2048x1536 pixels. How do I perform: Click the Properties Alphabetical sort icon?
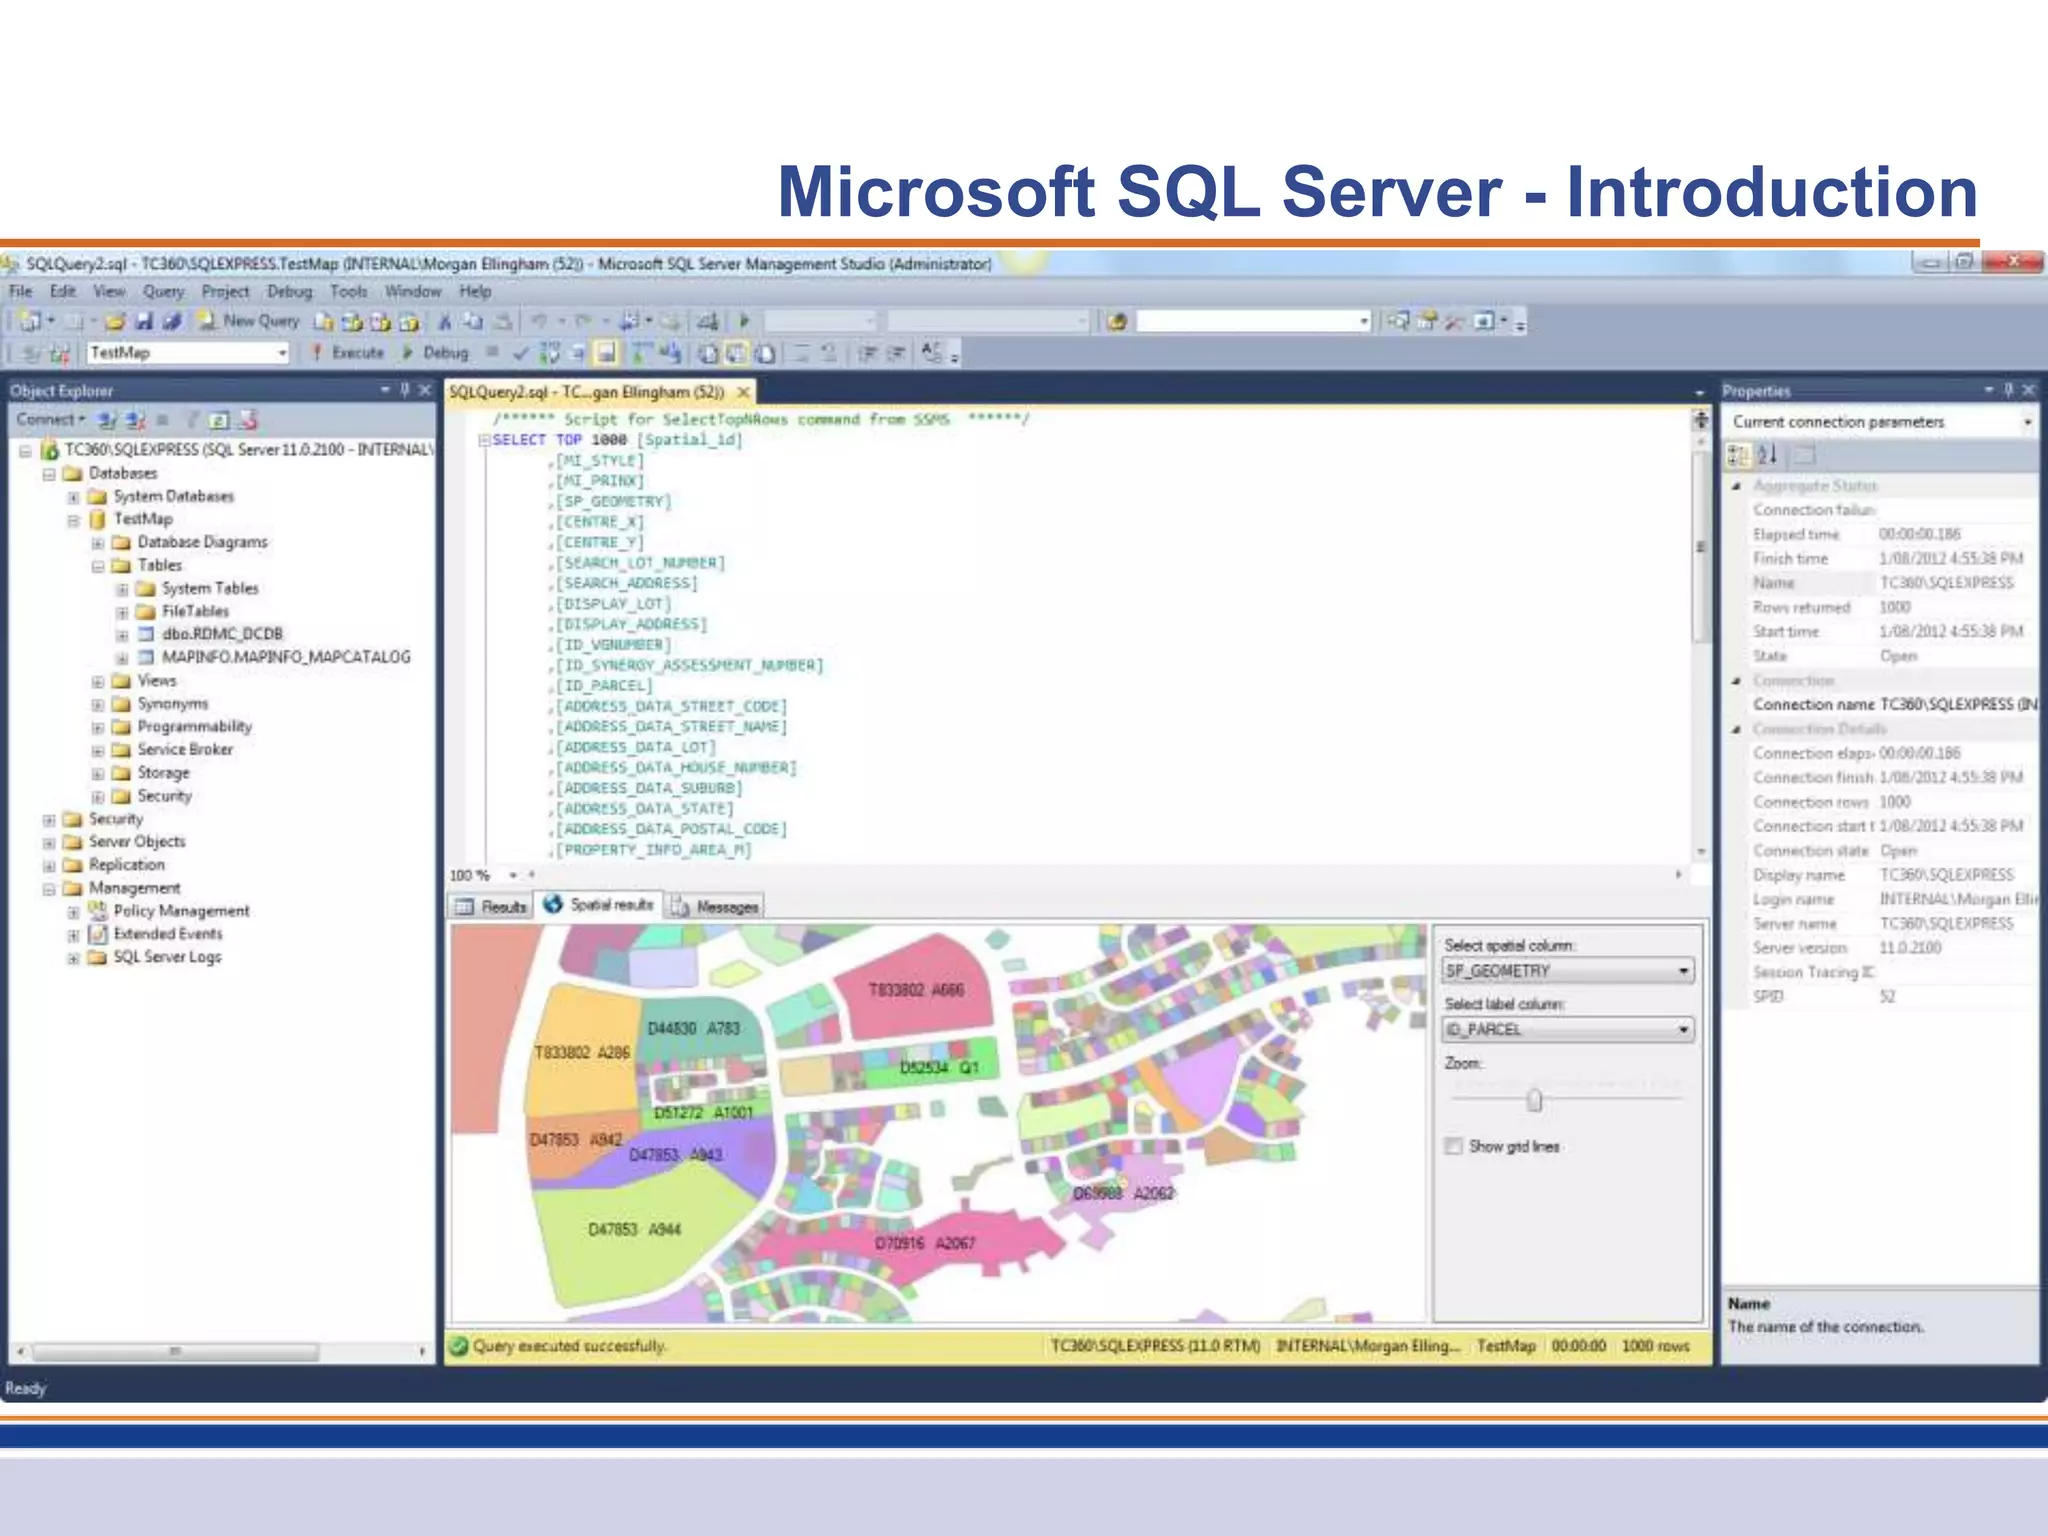pos(1767,455)
